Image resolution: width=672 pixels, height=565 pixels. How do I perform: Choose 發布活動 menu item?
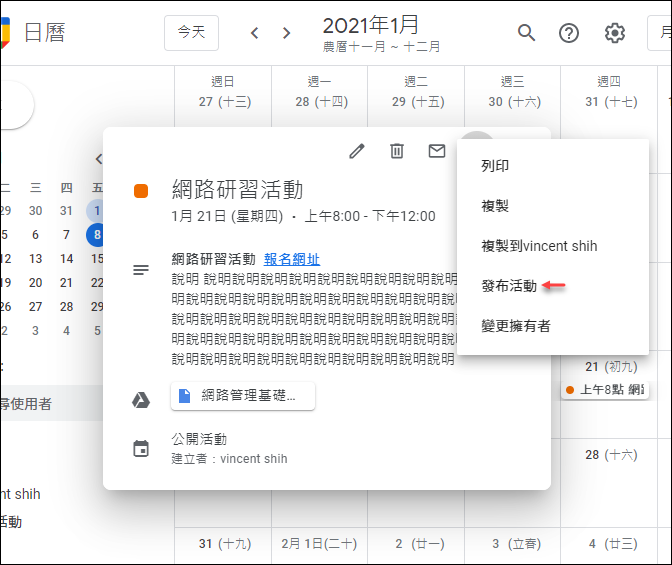tap(553, 286)
